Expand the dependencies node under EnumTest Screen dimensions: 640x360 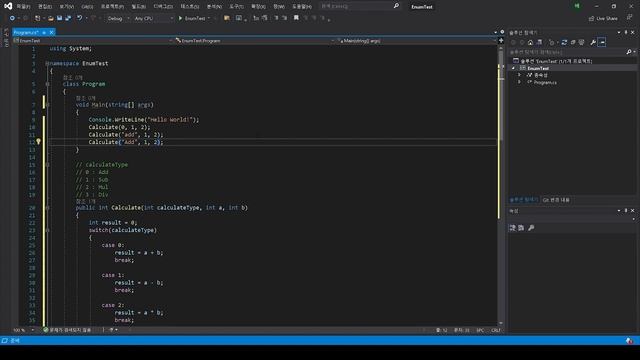click(519, 75)
